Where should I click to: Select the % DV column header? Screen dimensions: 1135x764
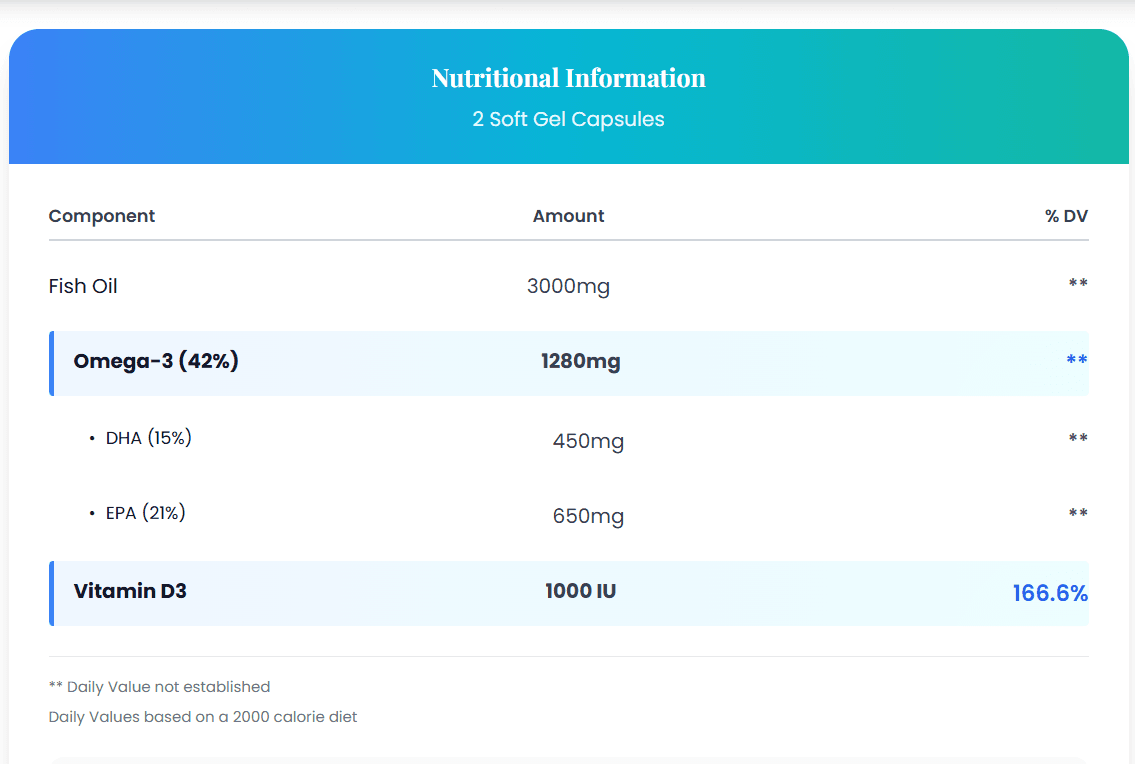(1066, 216)
